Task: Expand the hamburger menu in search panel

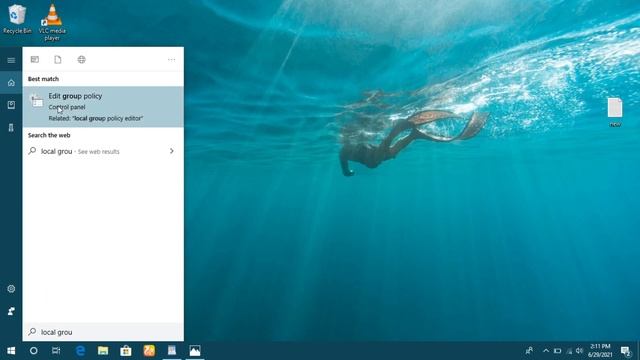Action: tap(11, 60)
